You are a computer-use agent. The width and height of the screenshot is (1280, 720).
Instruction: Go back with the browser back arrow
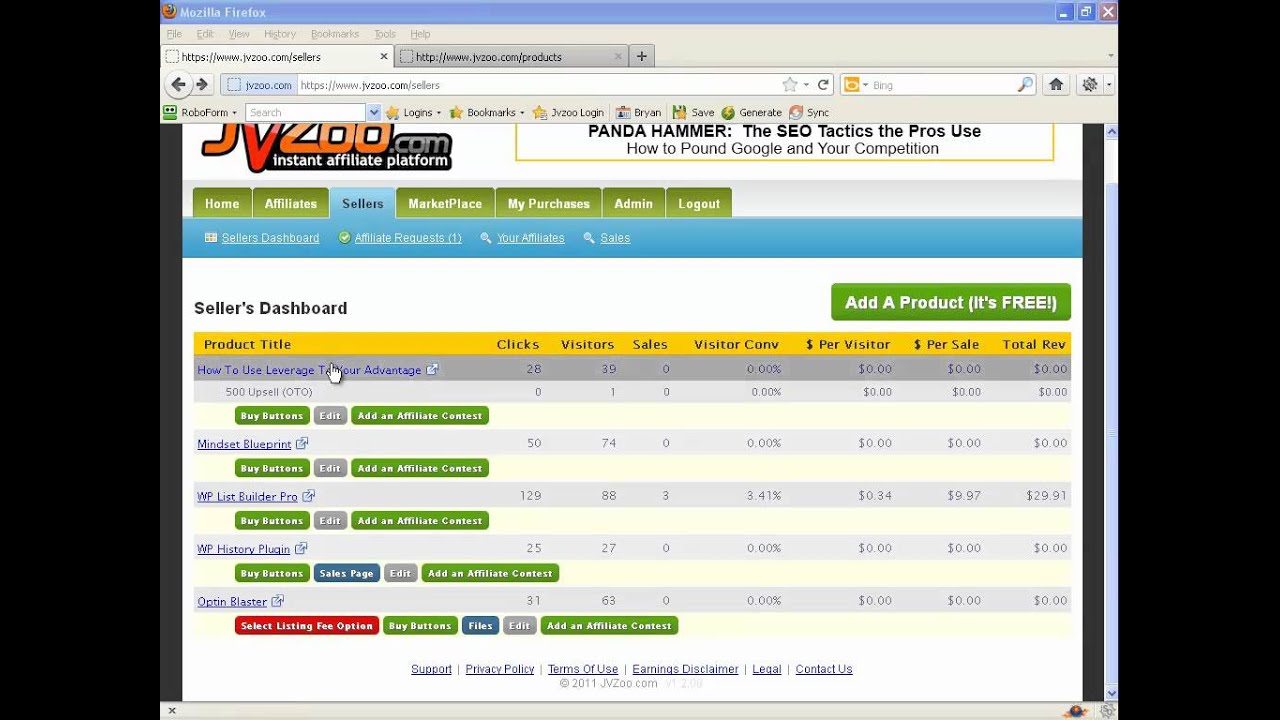pyautogui.click(x=178, y=85)
